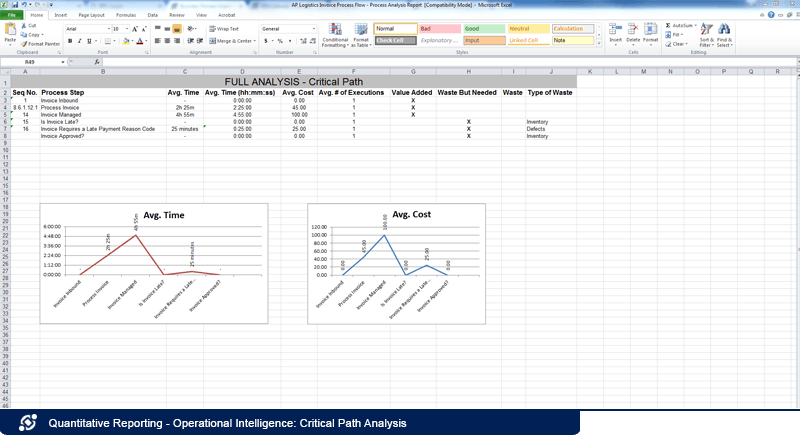Screen dimensions: 800x435
Task: Click the AutoSum button
Action: tap(682, 24)
